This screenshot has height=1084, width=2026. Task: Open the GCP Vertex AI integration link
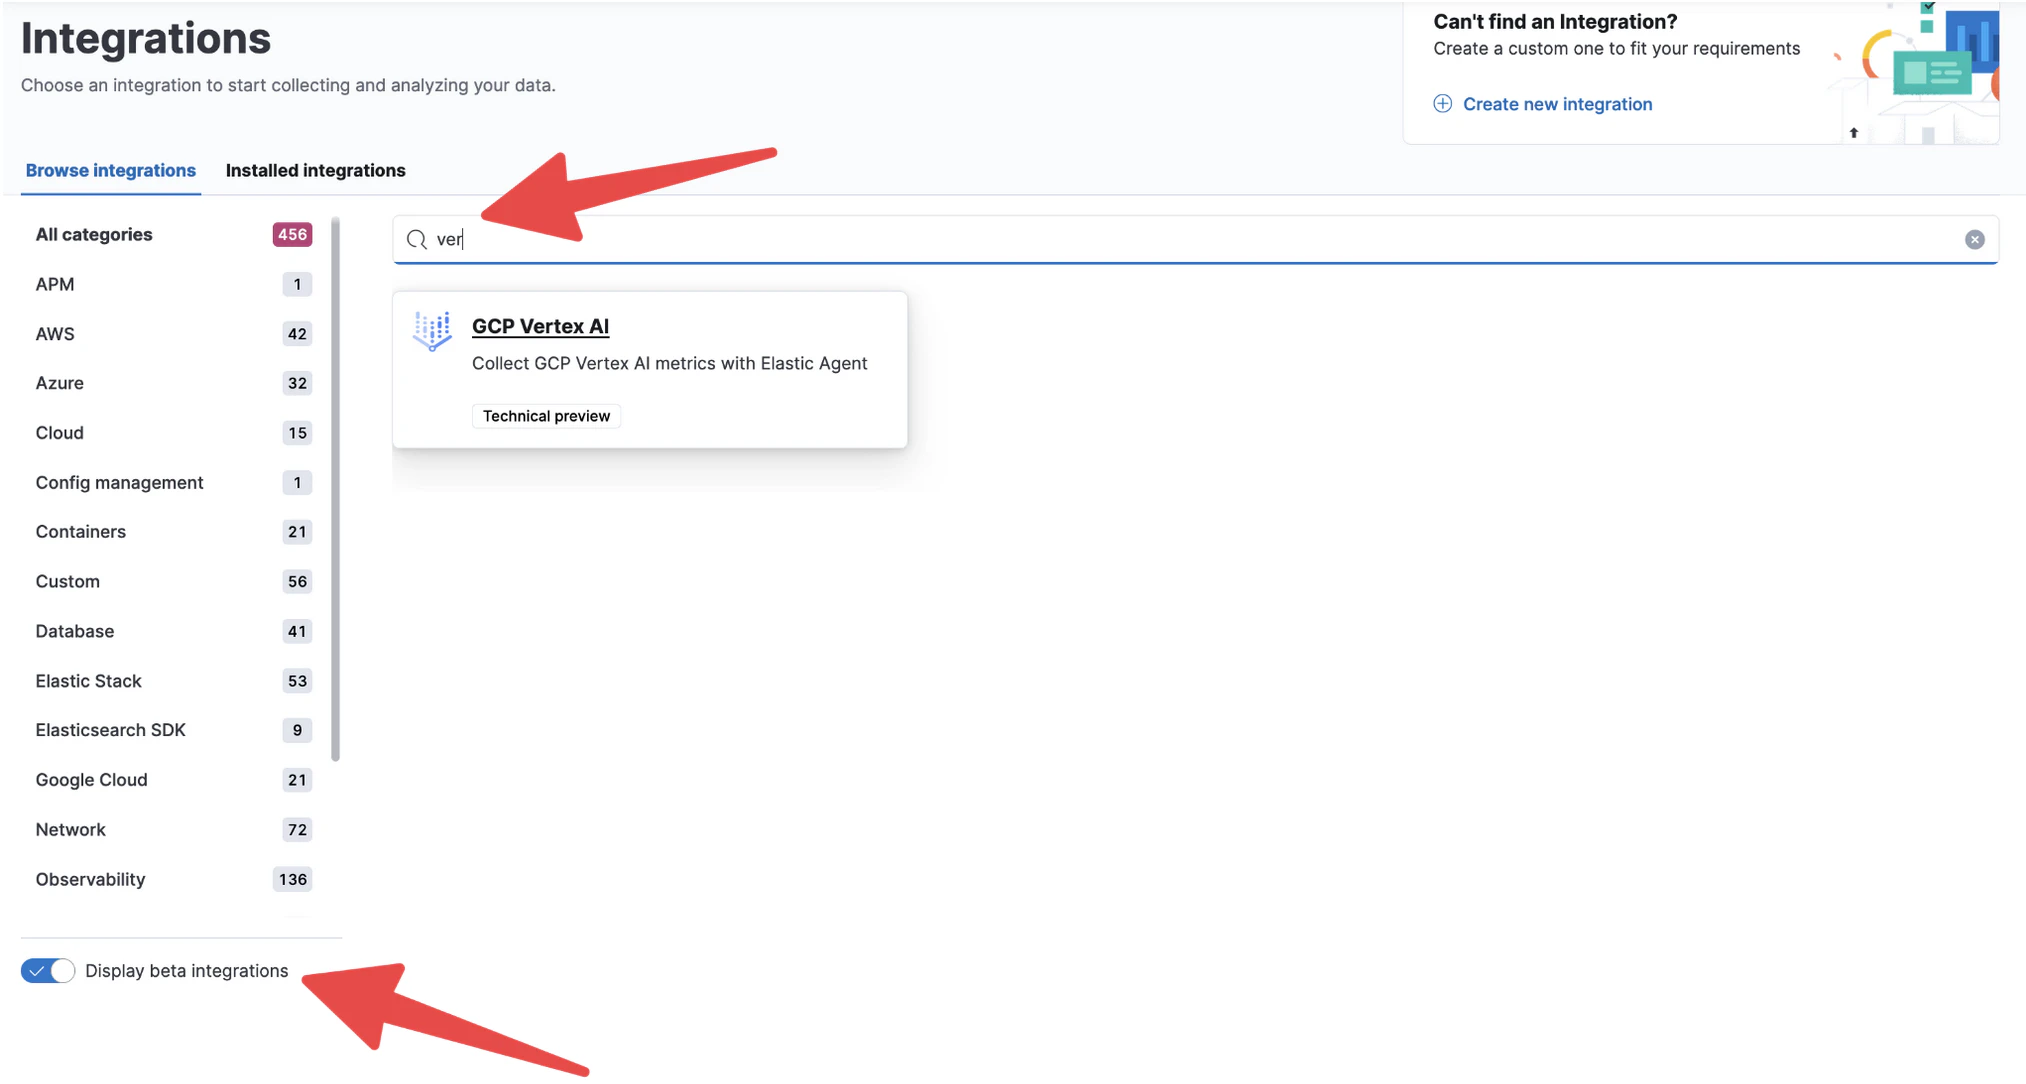[x=540, y=326]
